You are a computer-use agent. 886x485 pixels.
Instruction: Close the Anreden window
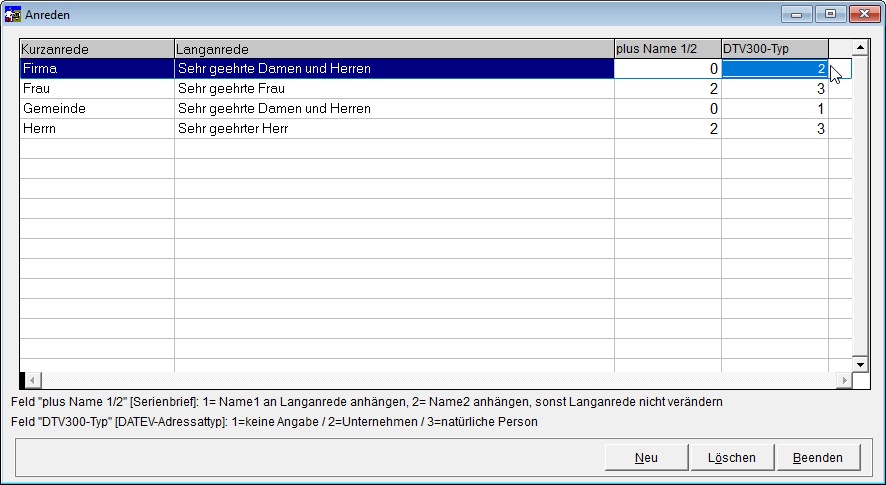865,14
